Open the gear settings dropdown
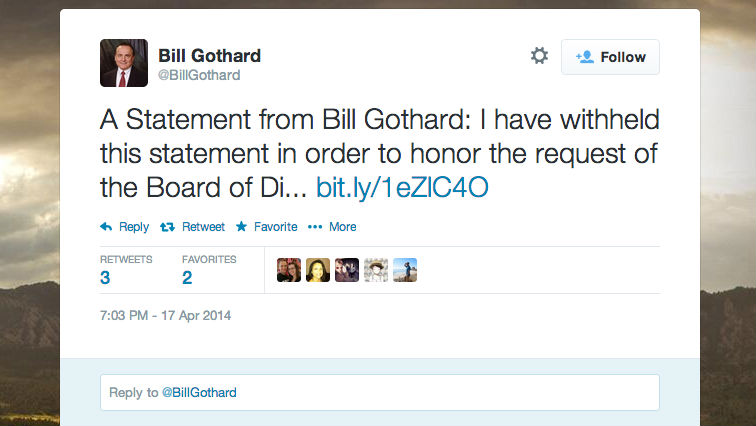The width and height of the screenshot is (756, 426). click(539, 56)
